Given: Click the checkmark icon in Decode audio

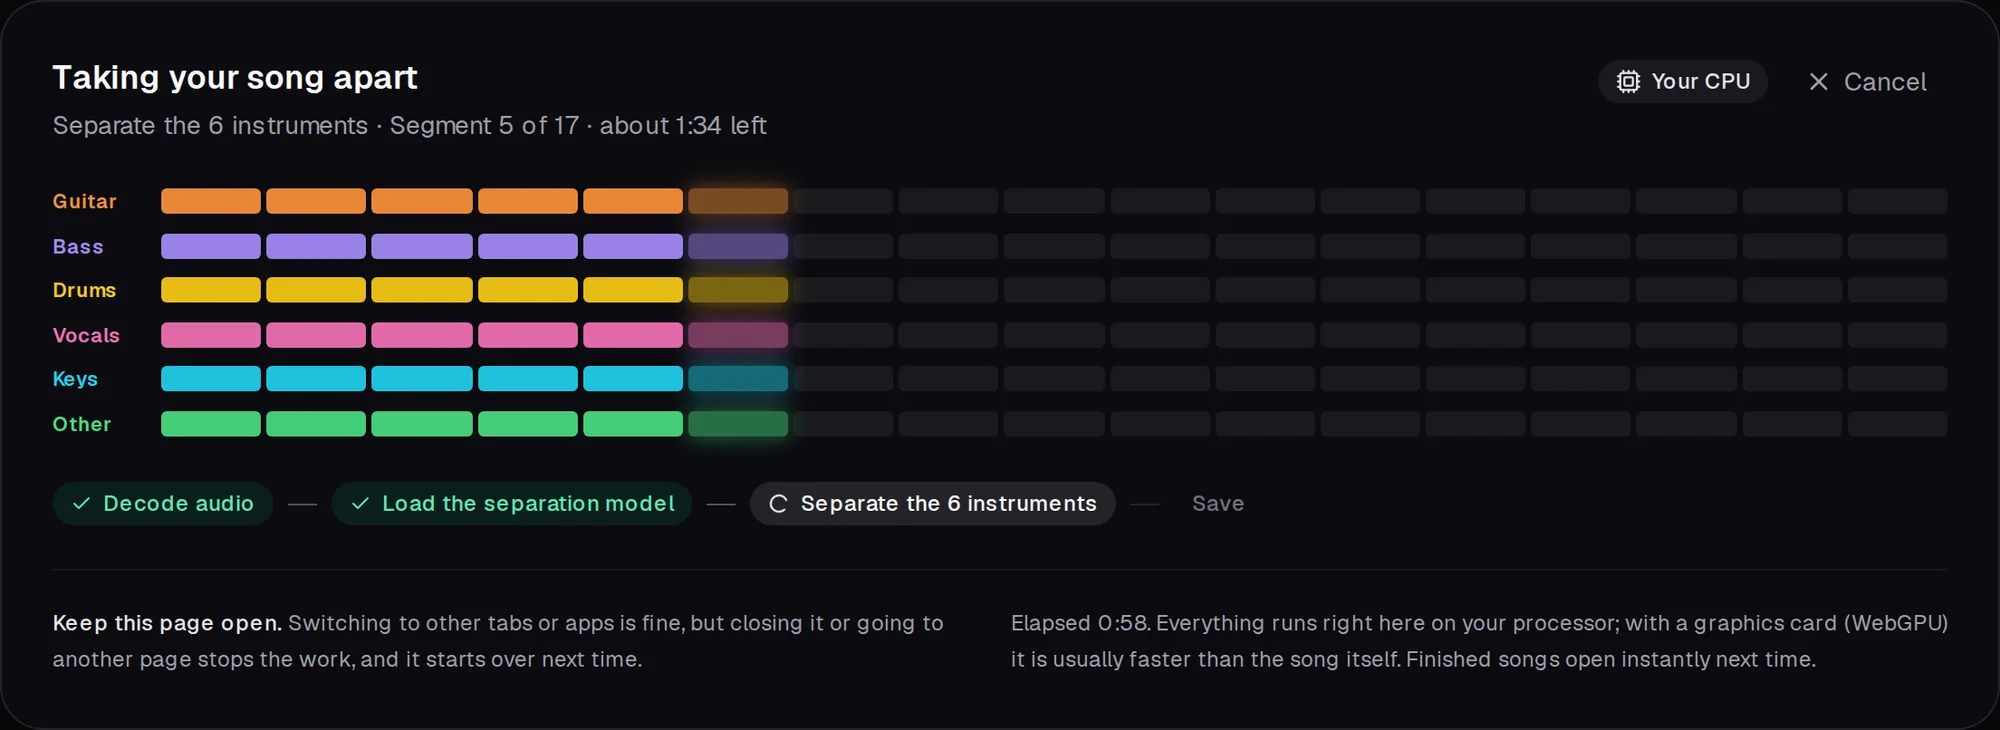Looking at the screenshot, I should pos(81,504).
